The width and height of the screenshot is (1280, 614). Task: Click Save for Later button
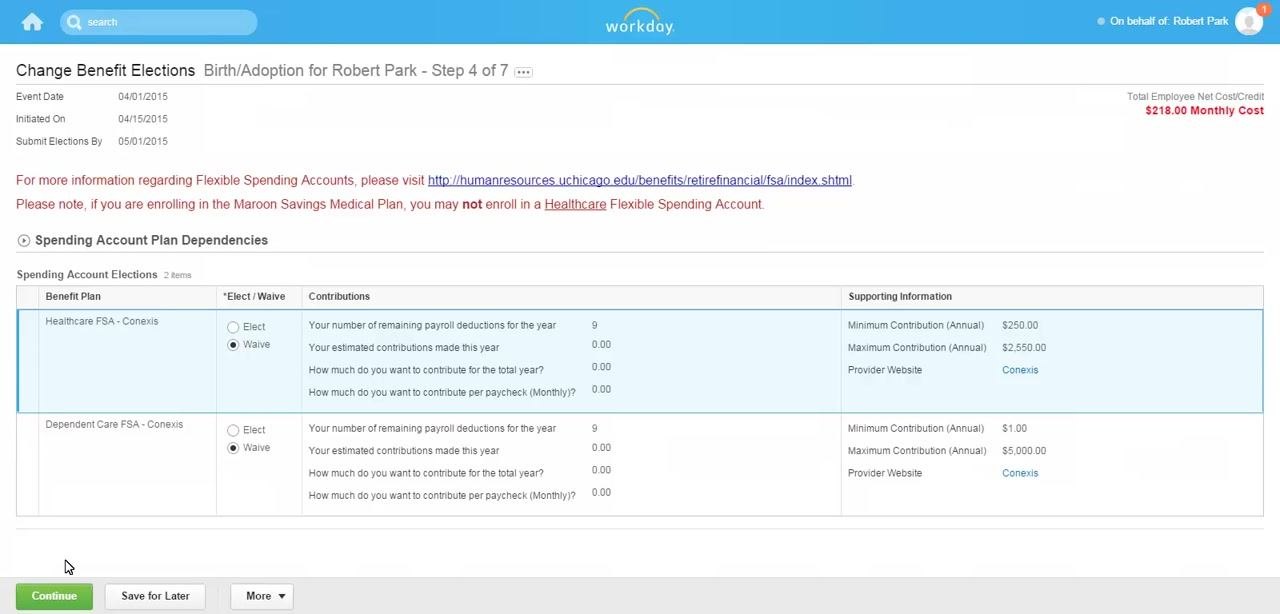pyautogui.click(x=155, y=596)
